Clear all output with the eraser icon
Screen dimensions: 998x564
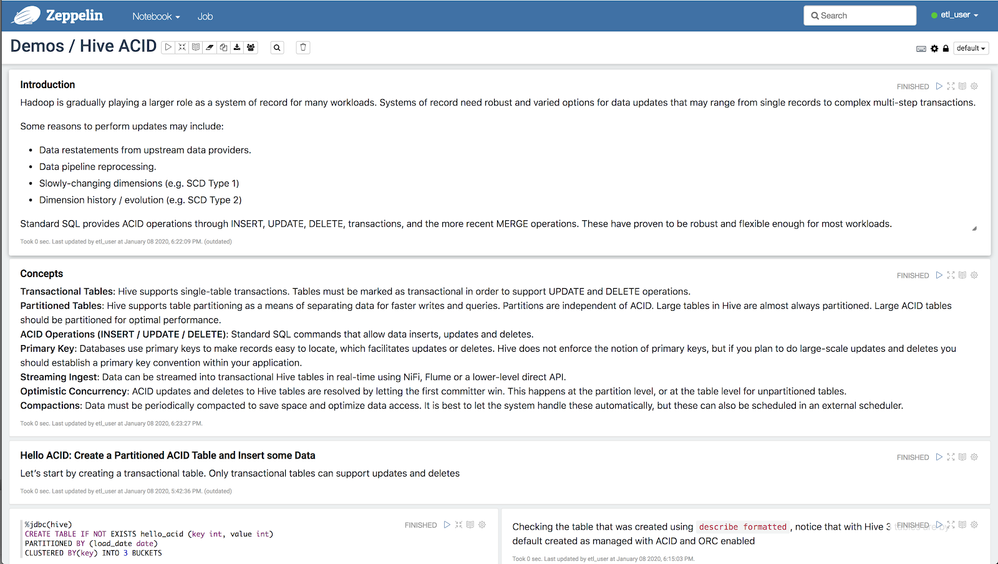coord(209,47)
